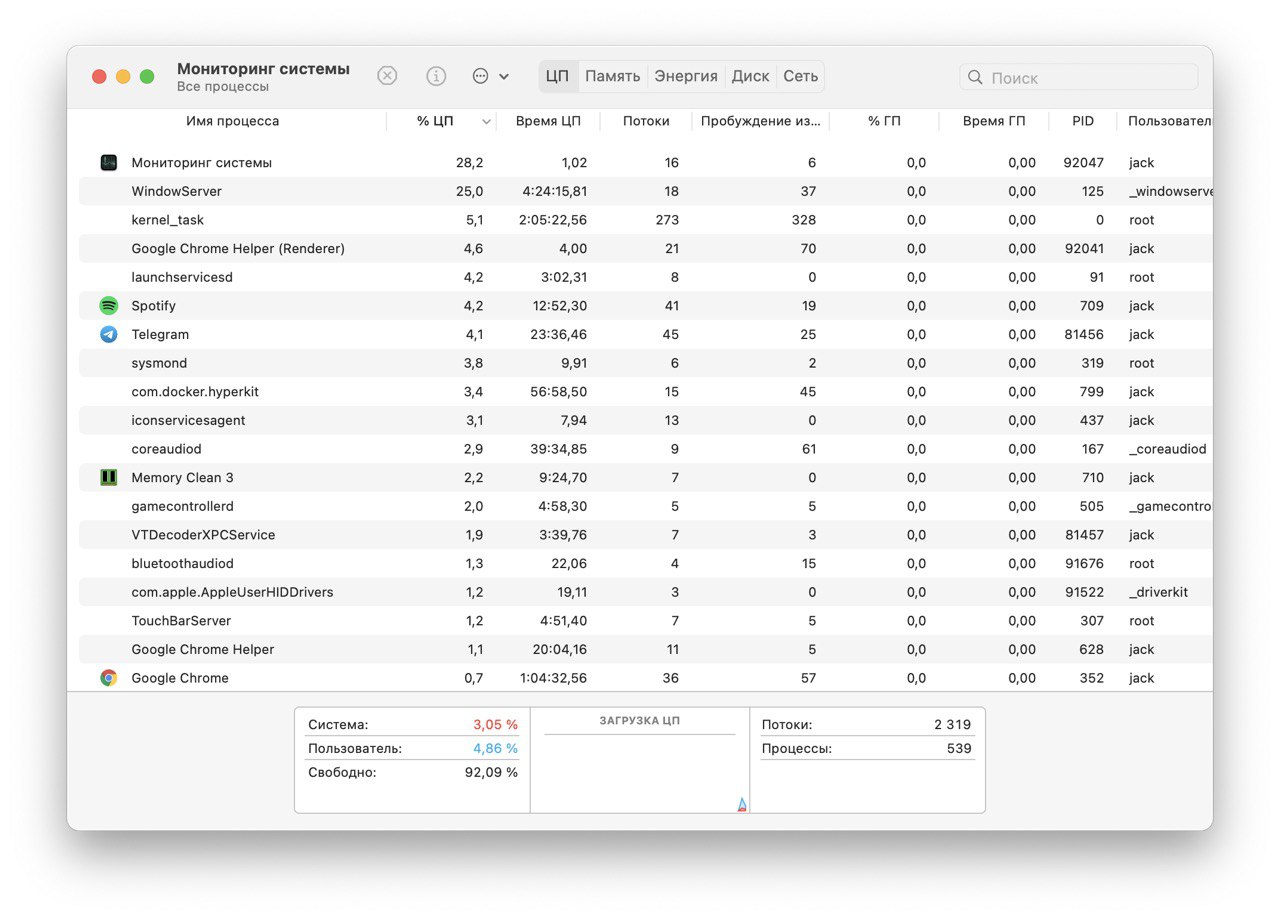
Task: Select the WindowServer process row
Action: click(646, 191)
